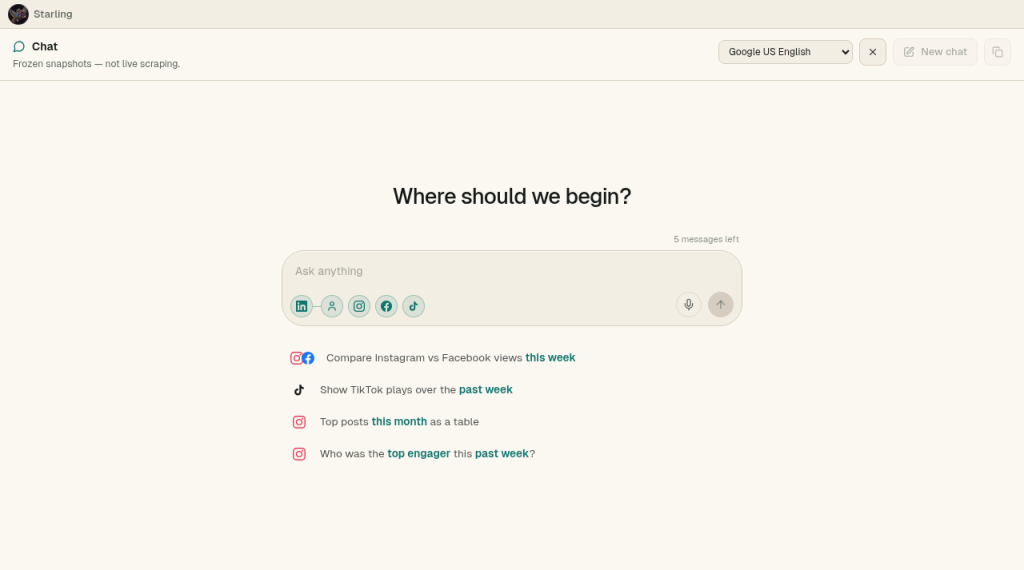Click Instagram icon next to Top posts
The width and height of the screenshot is (1024, 570).
(299, 422)
